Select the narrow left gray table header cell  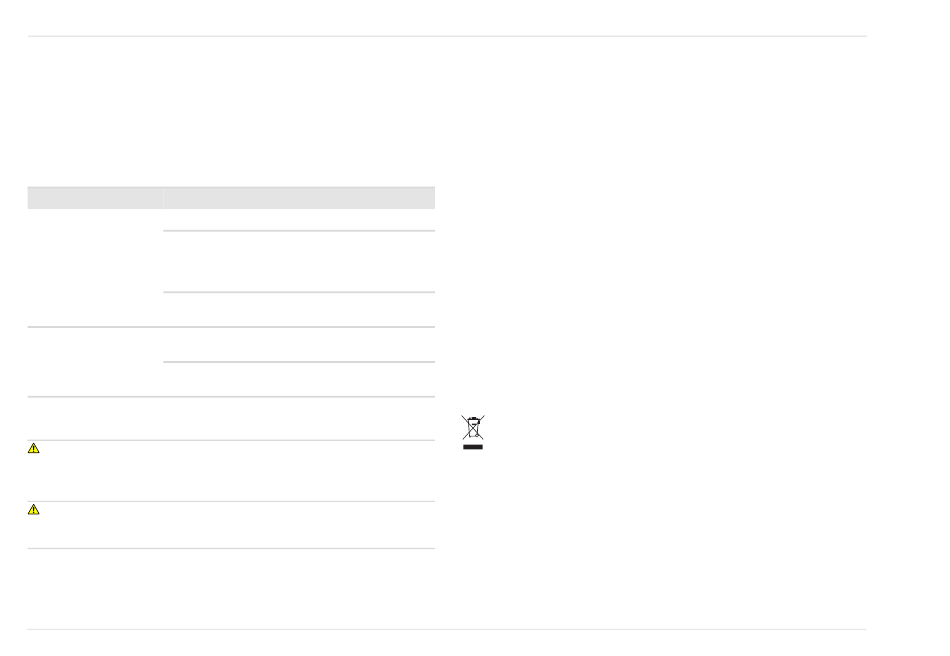click(95, 198)
